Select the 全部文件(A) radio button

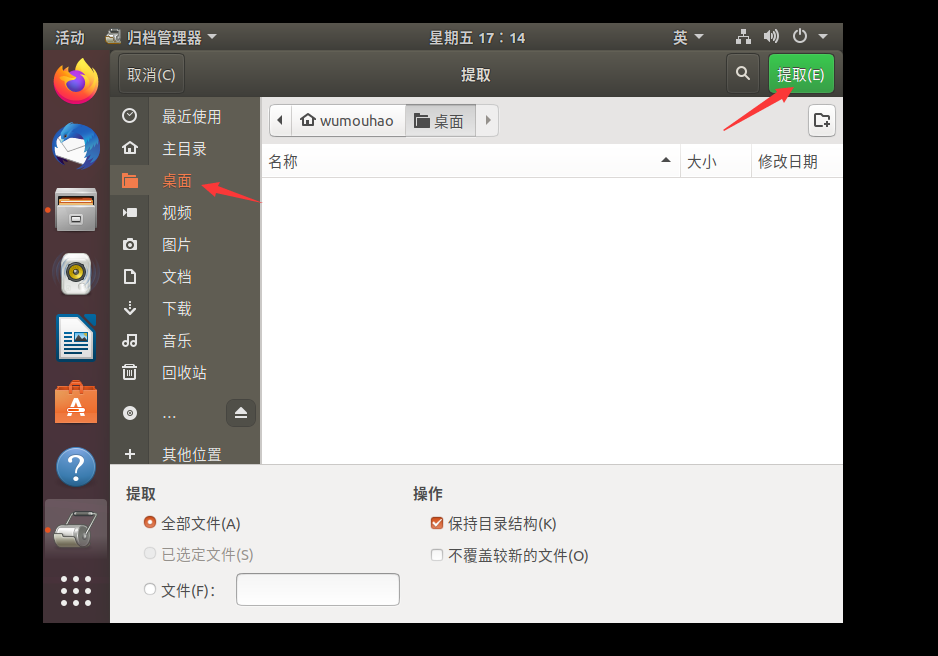(x=150, y=523)
